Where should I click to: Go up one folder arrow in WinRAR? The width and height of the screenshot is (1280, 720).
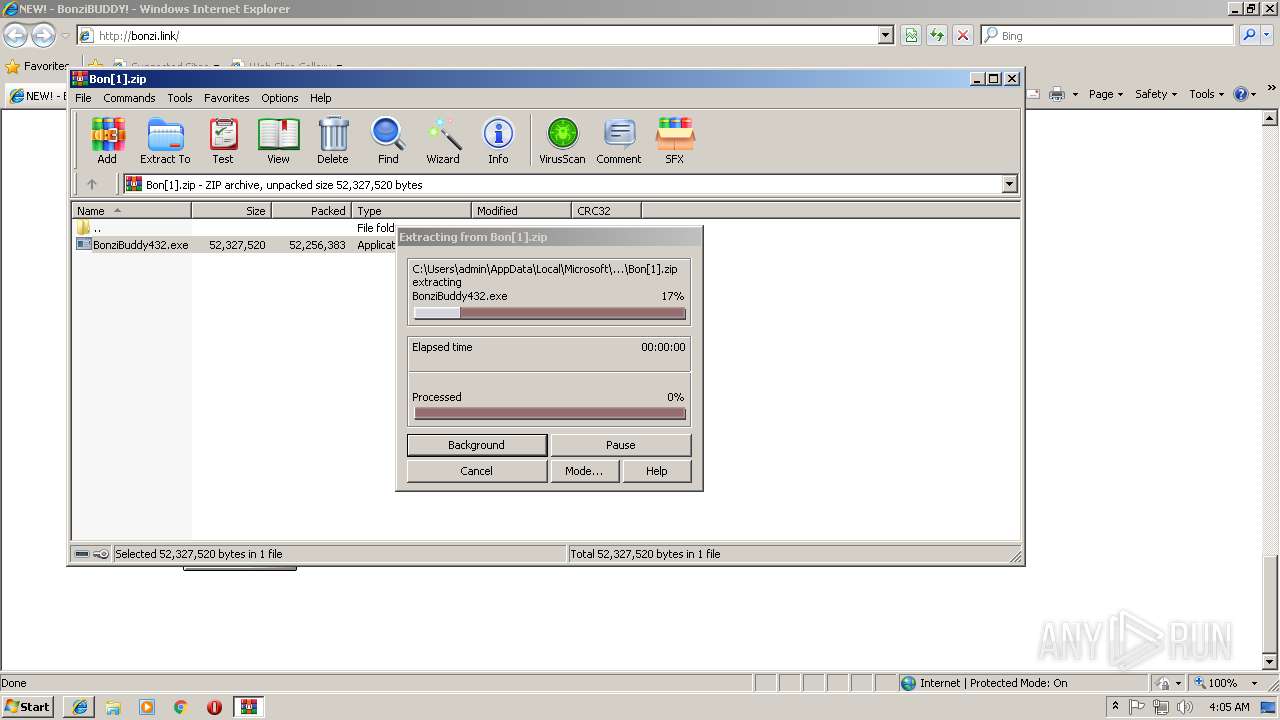tap(92, 184)
